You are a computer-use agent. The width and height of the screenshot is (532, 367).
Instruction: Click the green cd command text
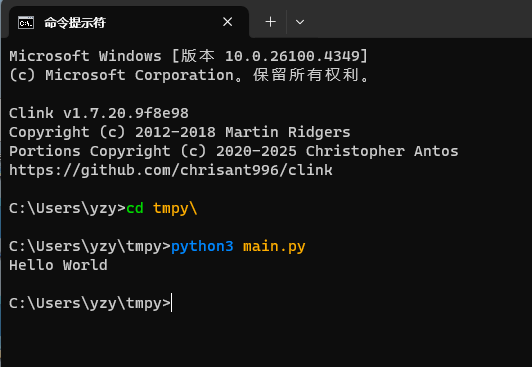pyautogui.click(x=135, y=208)
